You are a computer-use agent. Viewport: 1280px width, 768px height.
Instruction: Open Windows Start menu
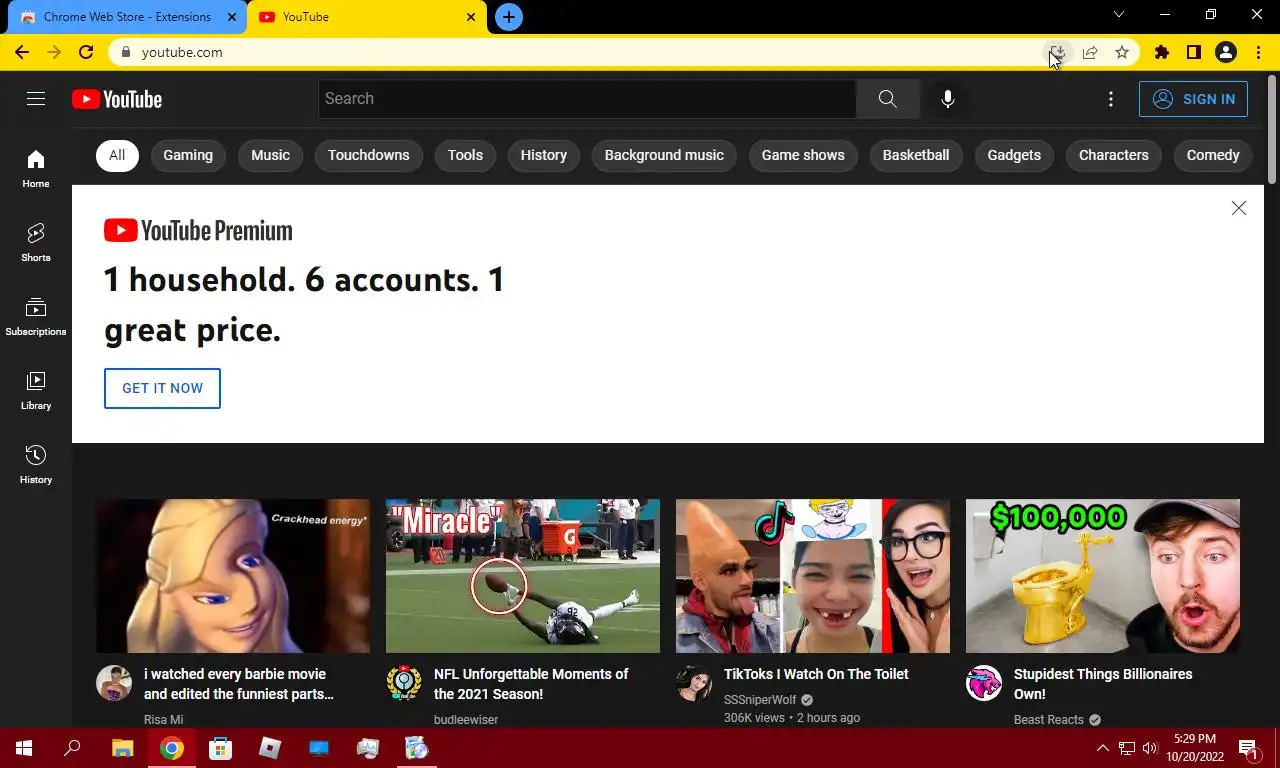(24, 748)
